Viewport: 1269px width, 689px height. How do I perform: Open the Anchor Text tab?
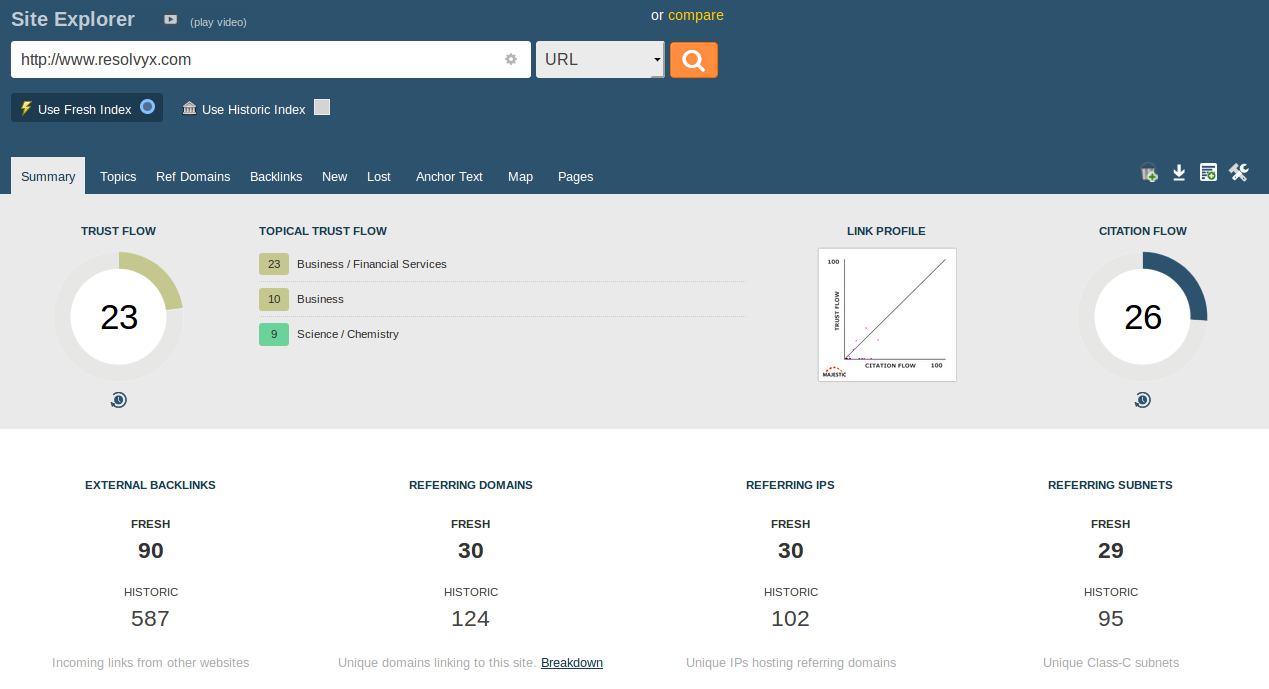click(449, 176)
